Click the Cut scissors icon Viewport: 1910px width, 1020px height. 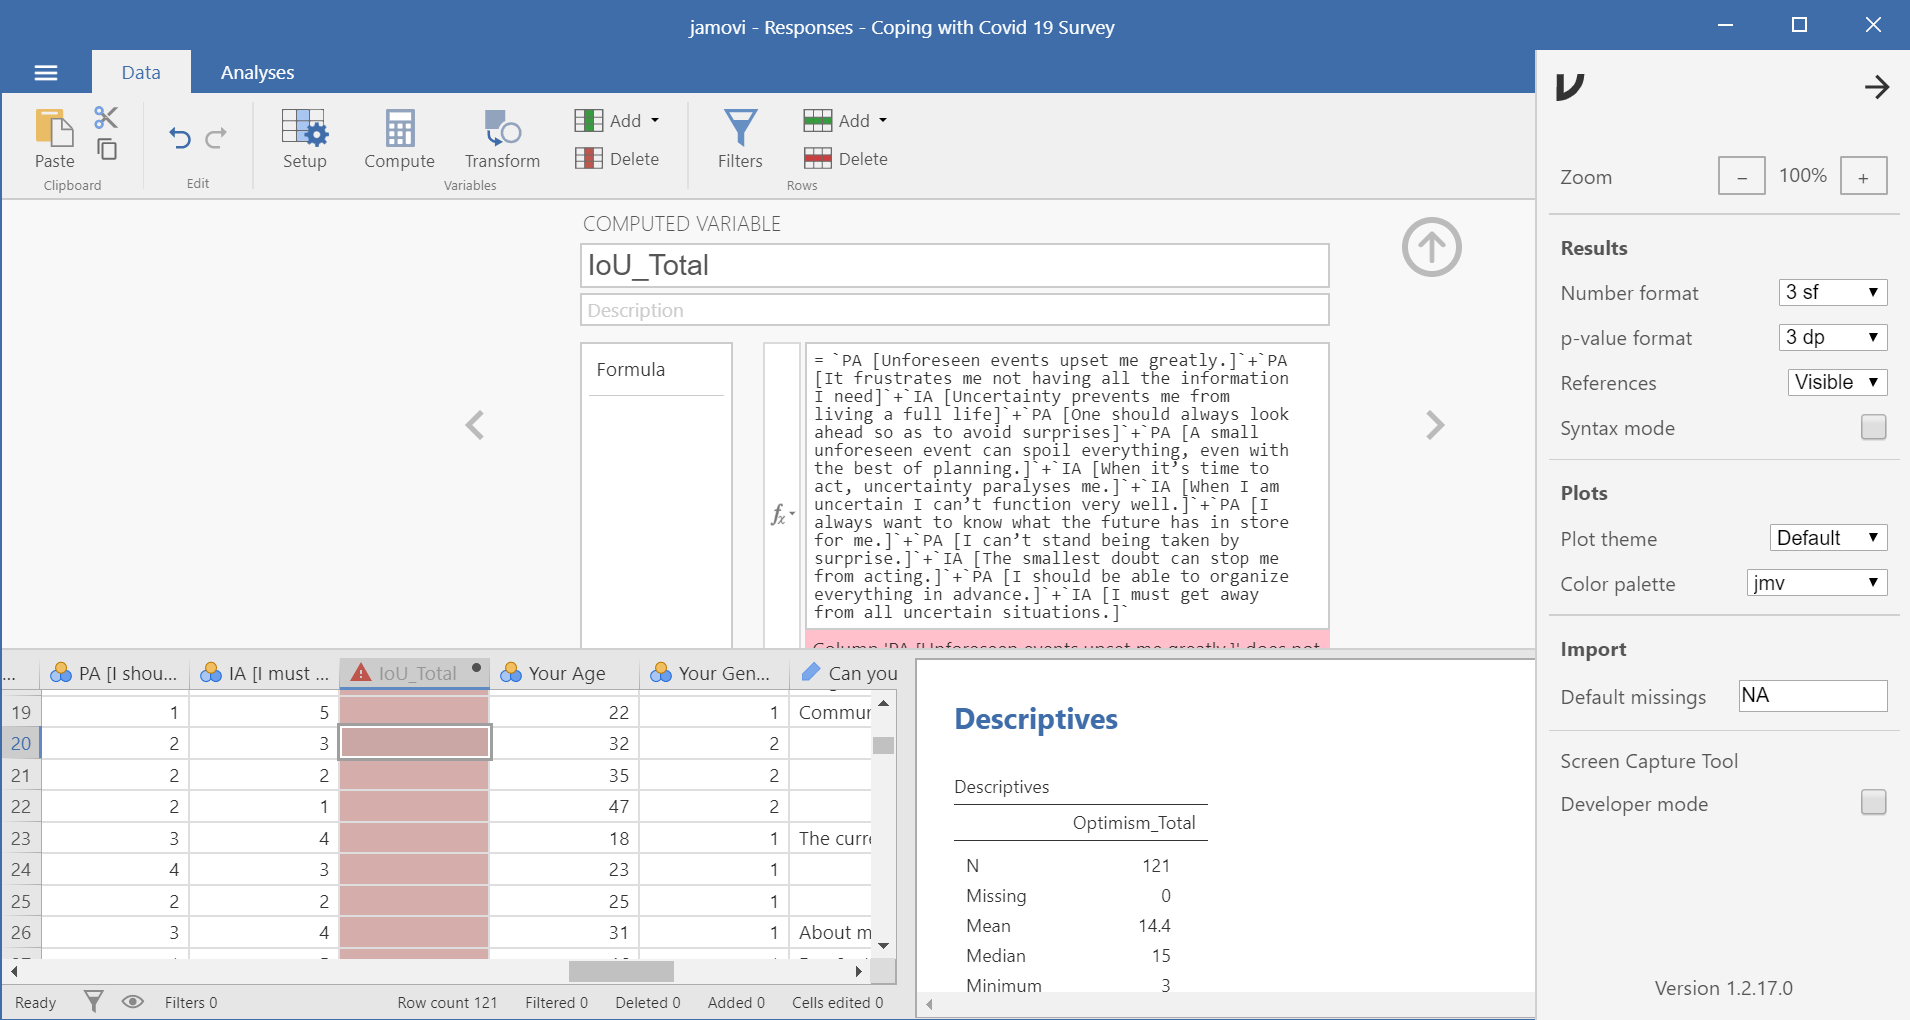(106, 117)
